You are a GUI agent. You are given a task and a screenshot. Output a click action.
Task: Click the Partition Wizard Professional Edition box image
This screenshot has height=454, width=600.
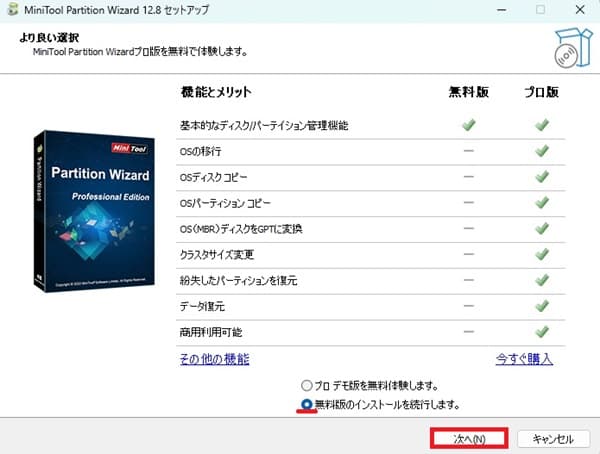94,211
